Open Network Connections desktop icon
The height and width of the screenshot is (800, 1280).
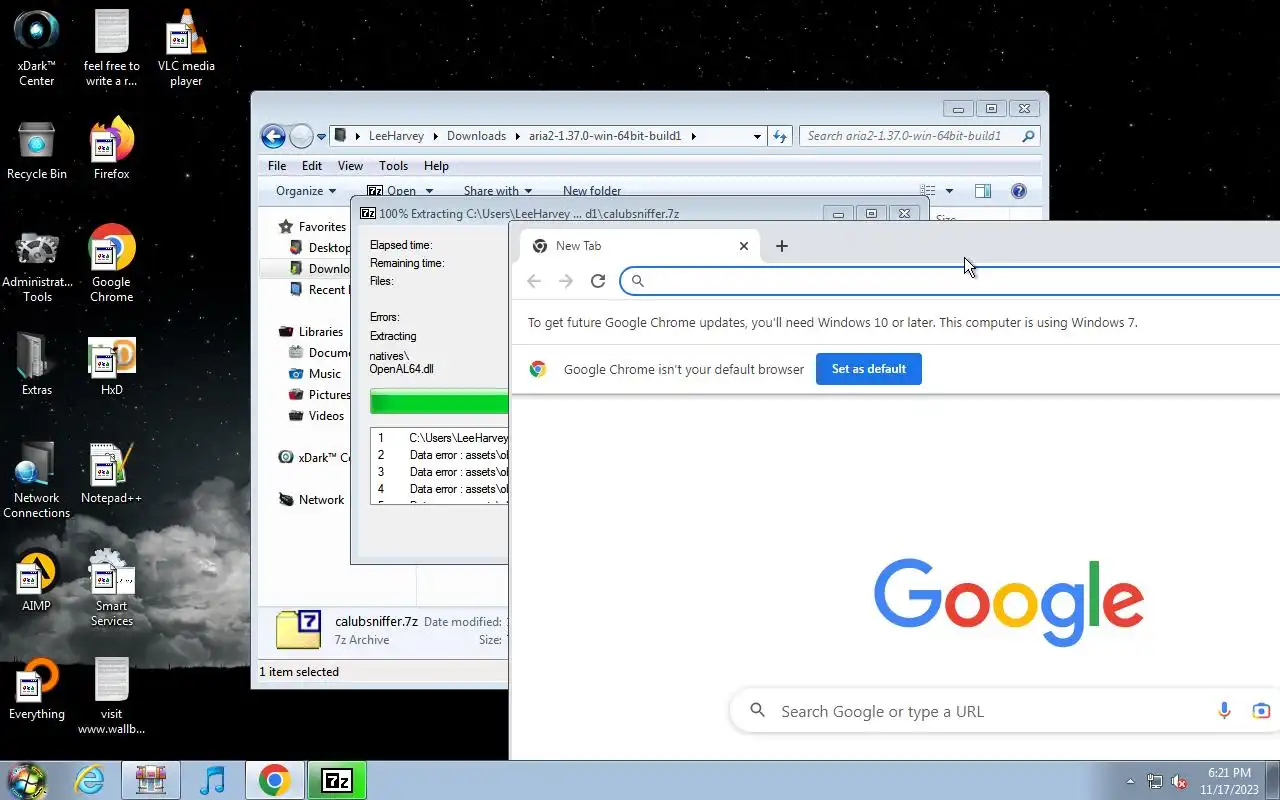pyautogui.click(x=37, y=480)
